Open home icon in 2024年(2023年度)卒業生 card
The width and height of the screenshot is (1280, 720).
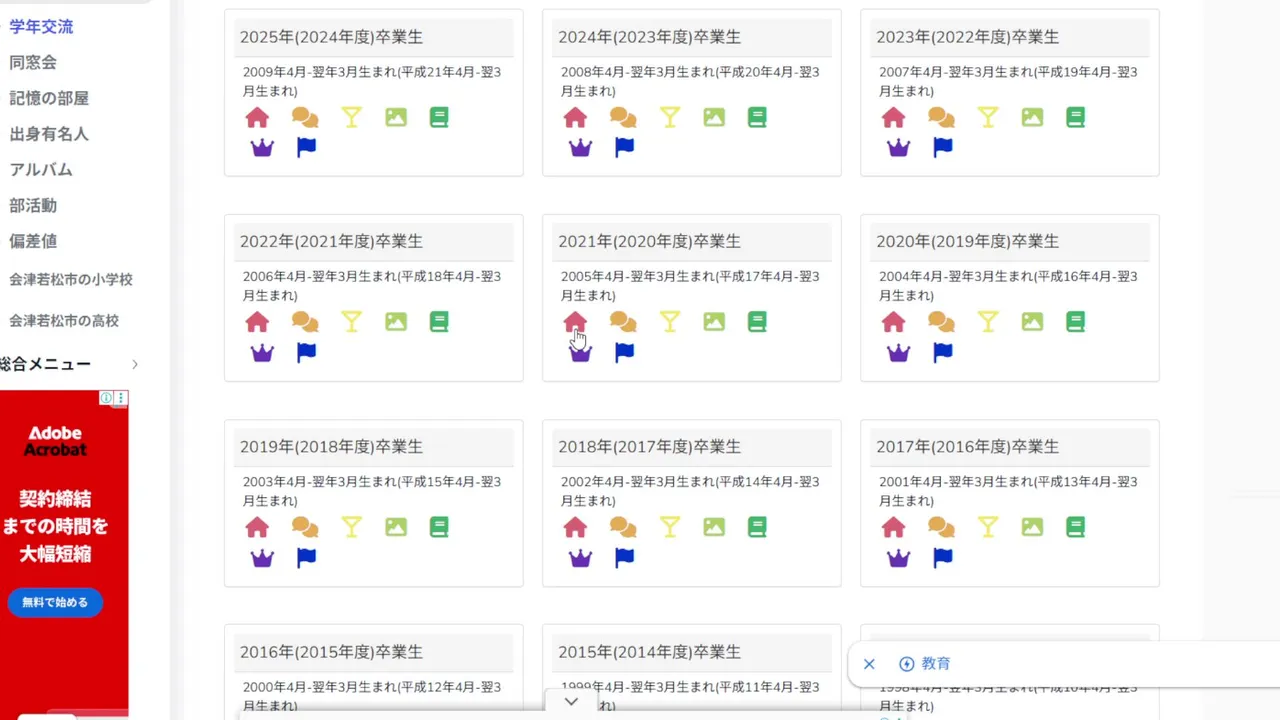click(x=575, y=117)
